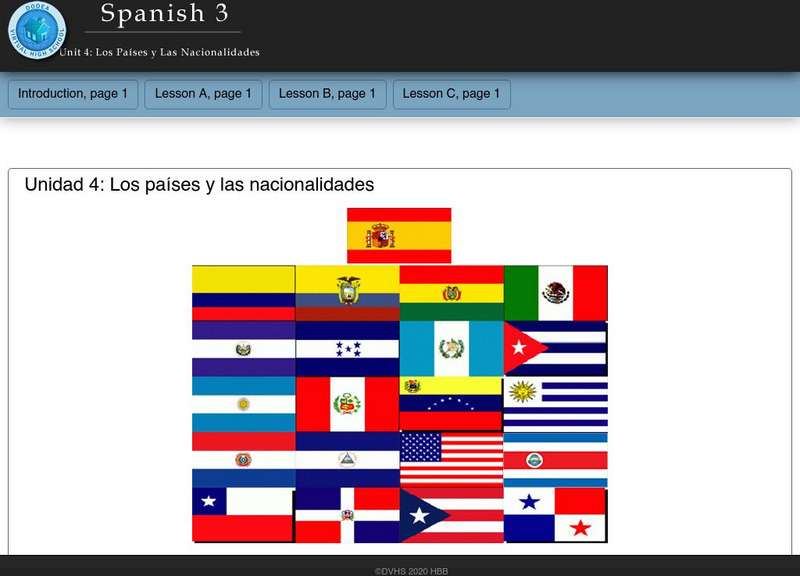Select the Colombia flag
The image size is (800, 576).
pyautogui.click(x=244, y=293)
